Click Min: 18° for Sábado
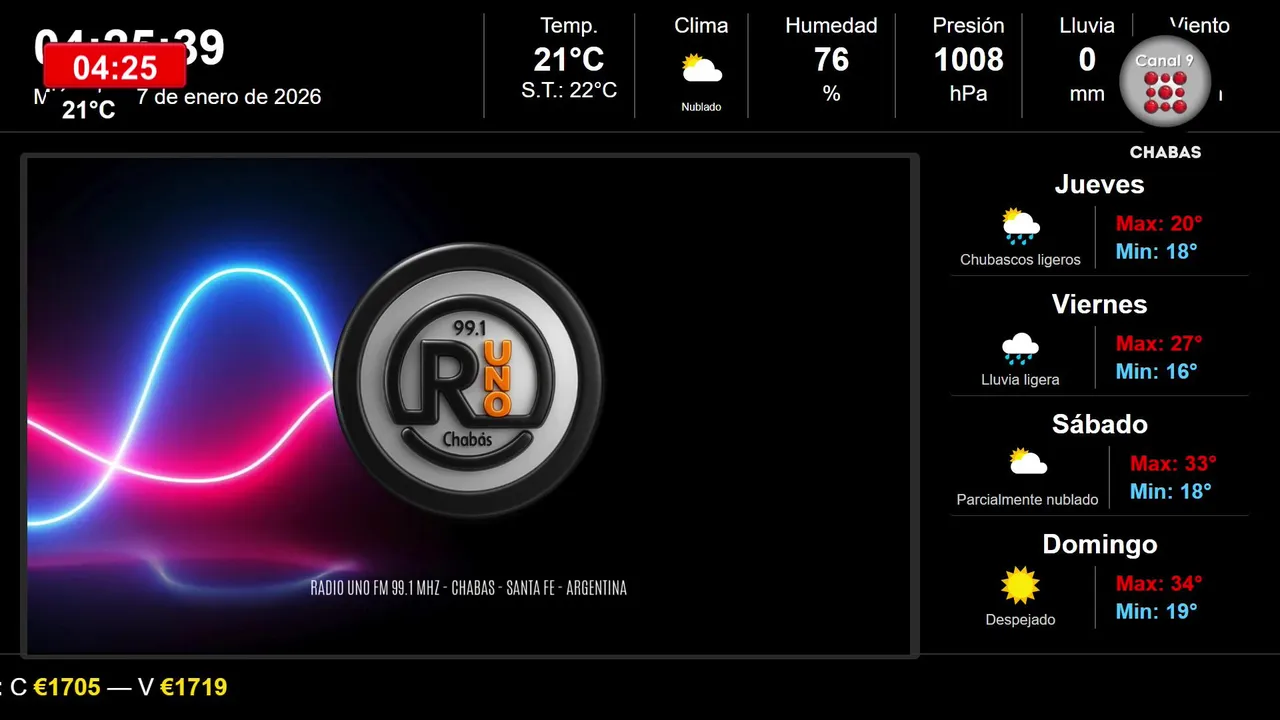 [x=1170, y=491]
